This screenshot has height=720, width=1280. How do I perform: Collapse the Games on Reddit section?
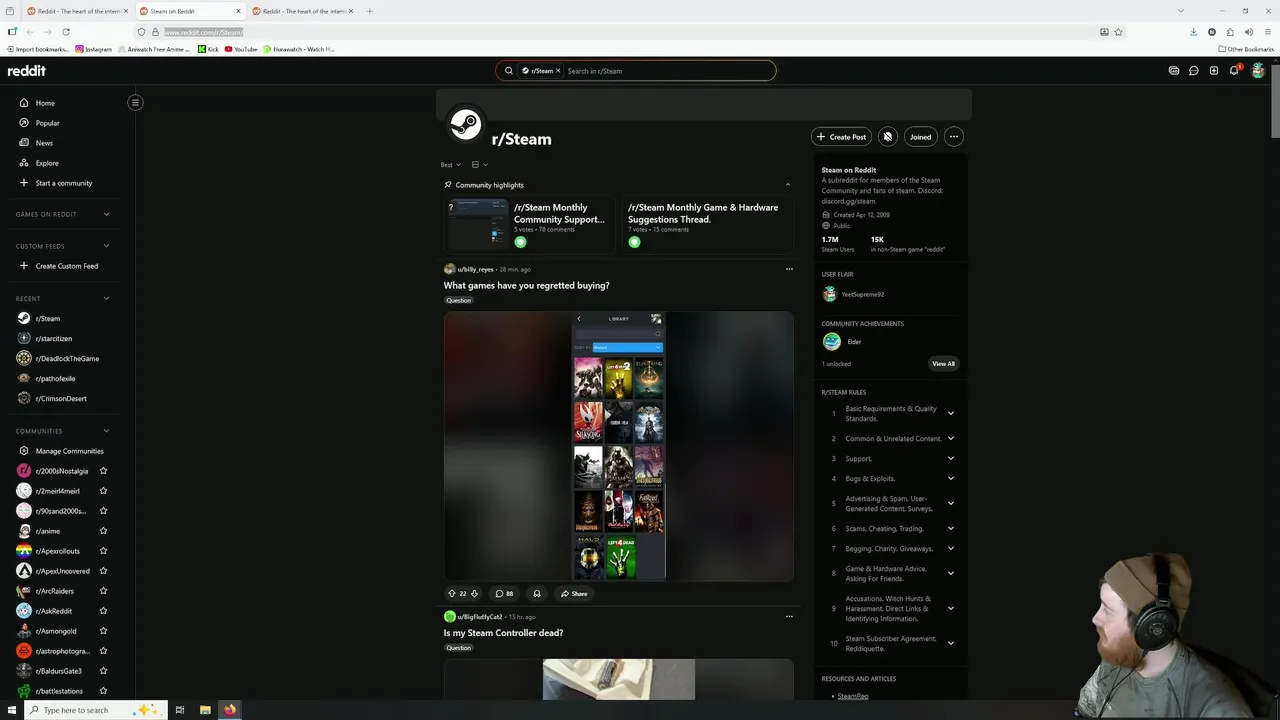(106, 214)
